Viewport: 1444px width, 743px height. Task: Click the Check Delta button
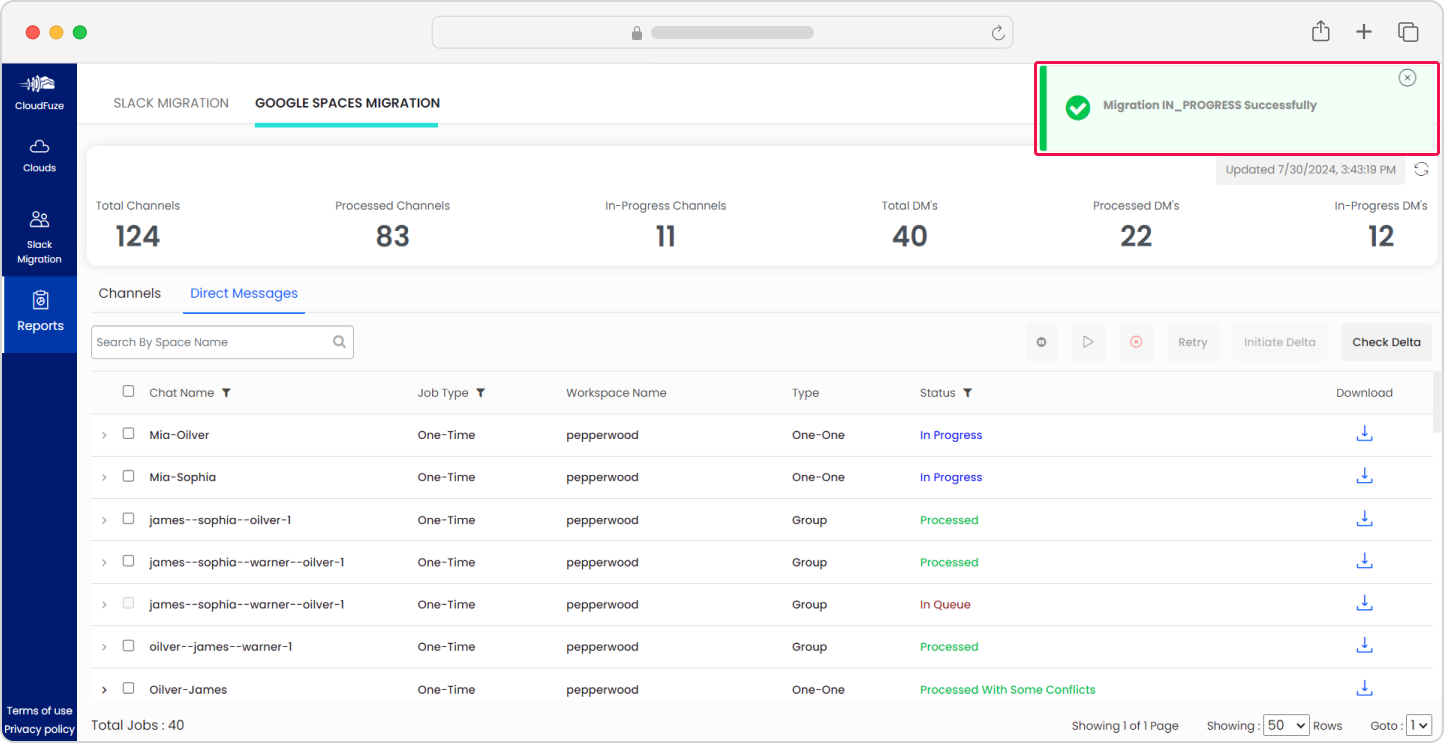coord(1386,342)
